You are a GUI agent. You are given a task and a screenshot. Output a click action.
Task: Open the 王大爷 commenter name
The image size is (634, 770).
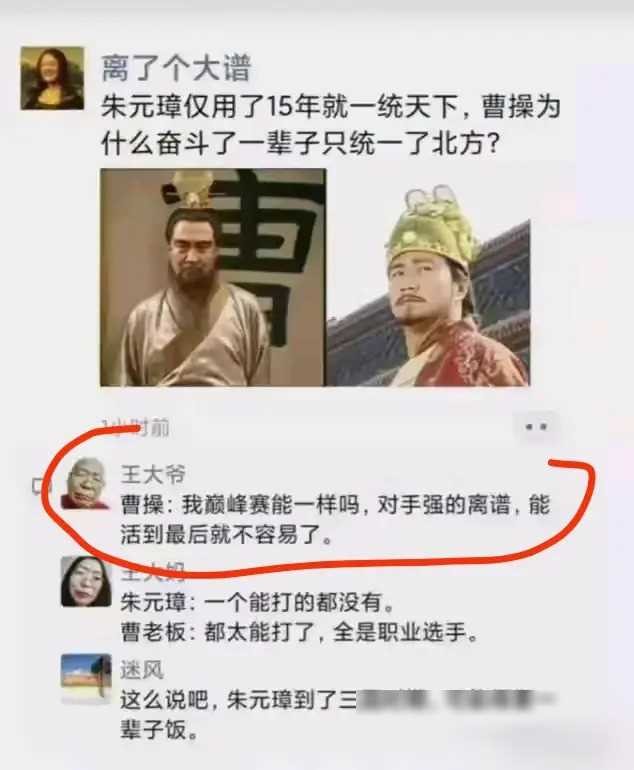coord(153,474)
